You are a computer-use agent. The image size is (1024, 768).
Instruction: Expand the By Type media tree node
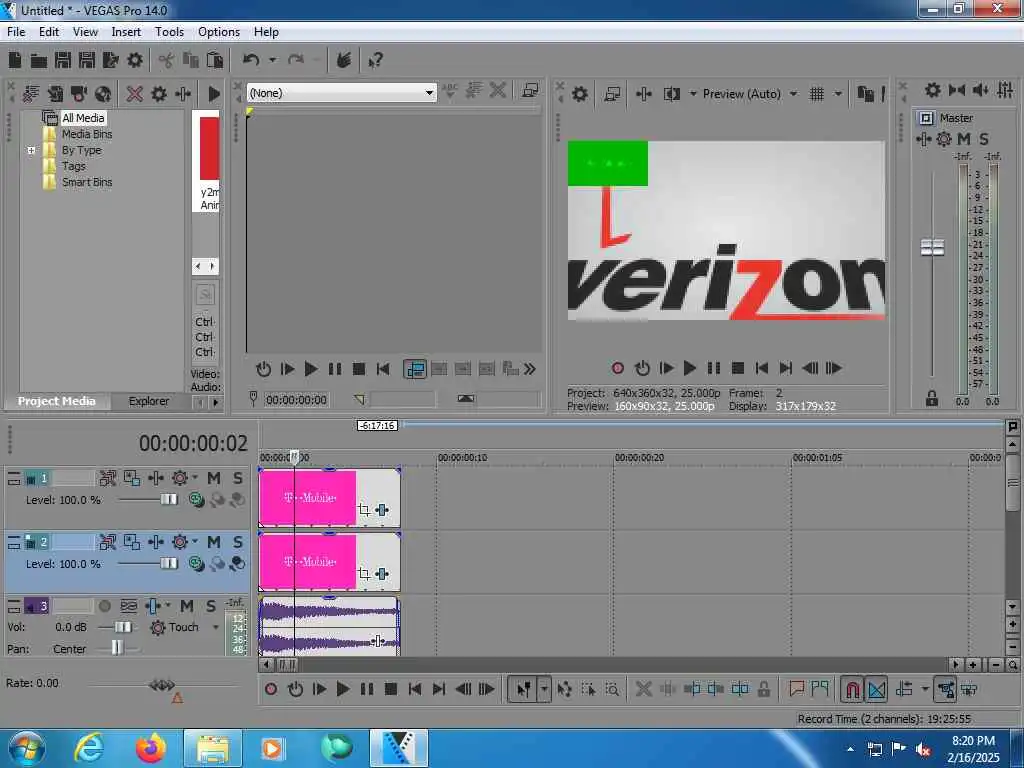click(x=31, y=150)
